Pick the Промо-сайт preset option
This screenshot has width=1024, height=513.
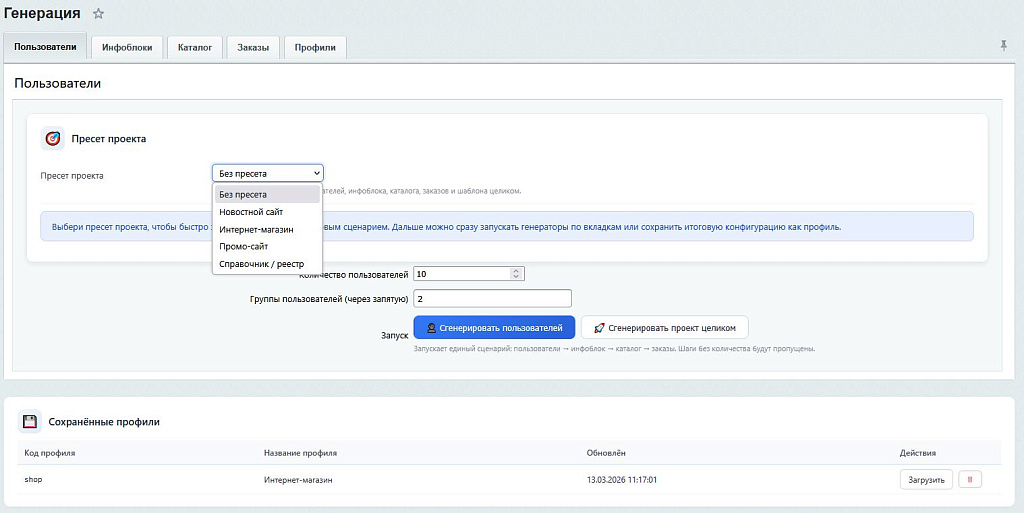pyautogui.click(x=244, y=246)
